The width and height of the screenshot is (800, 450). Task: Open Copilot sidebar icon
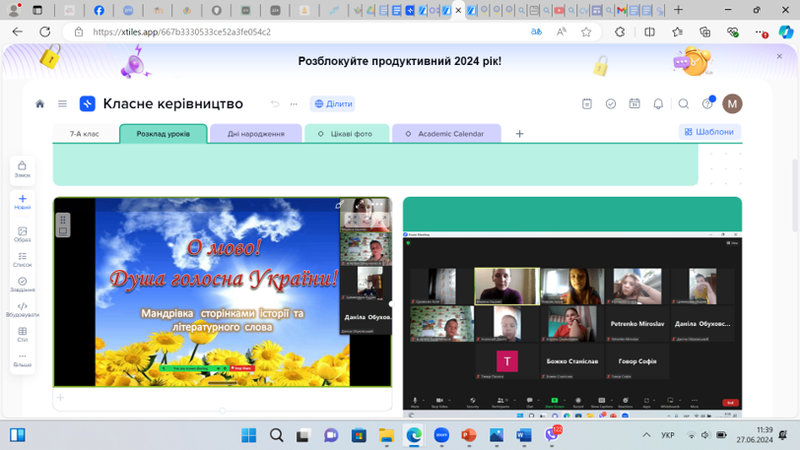click(786, 32)
